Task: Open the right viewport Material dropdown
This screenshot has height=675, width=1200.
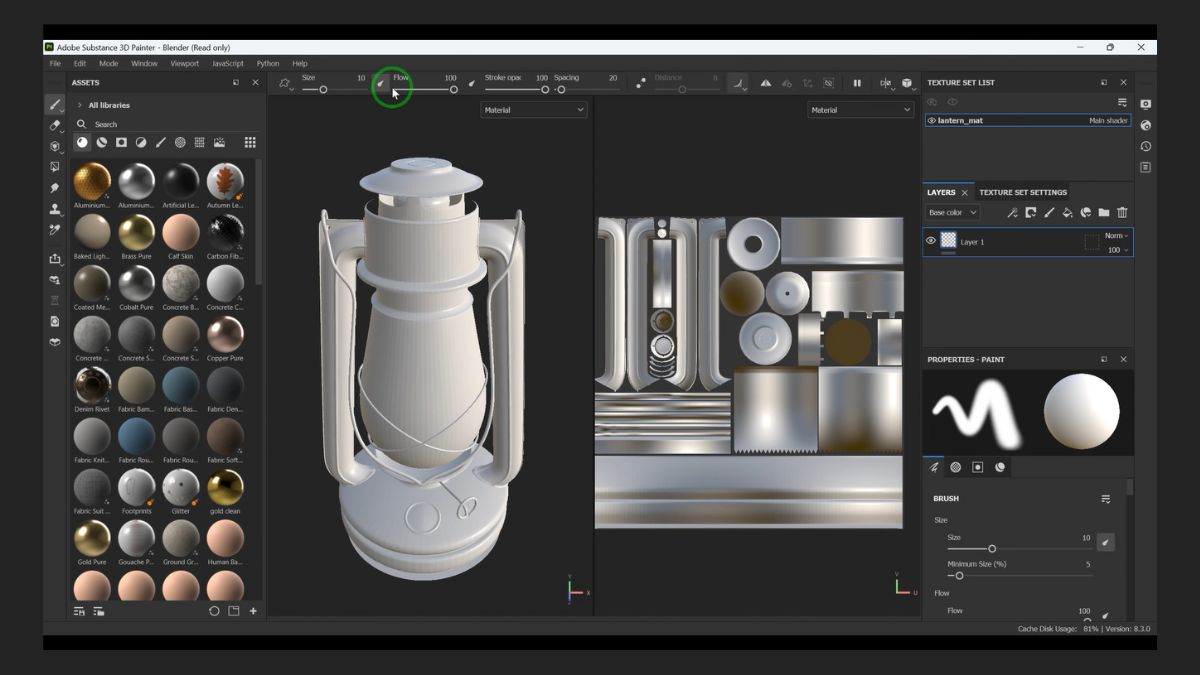Action: 860,110
